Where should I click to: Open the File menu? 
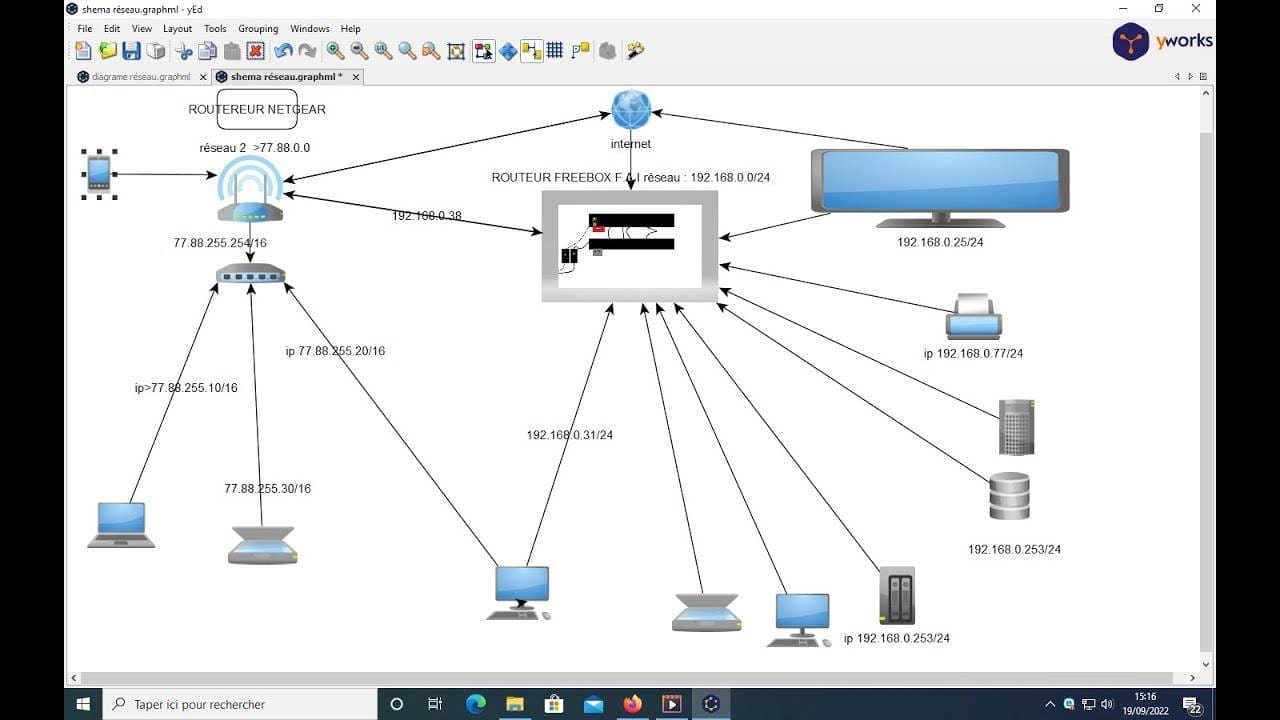pos(85,29)
